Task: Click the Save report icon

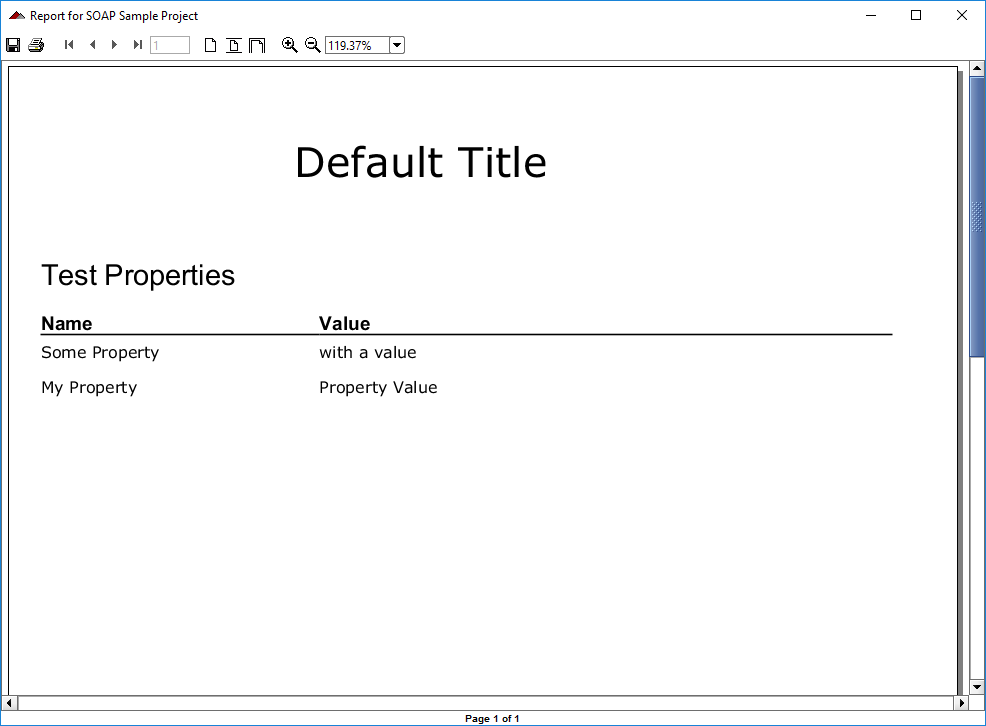Action: click(13, 44)
